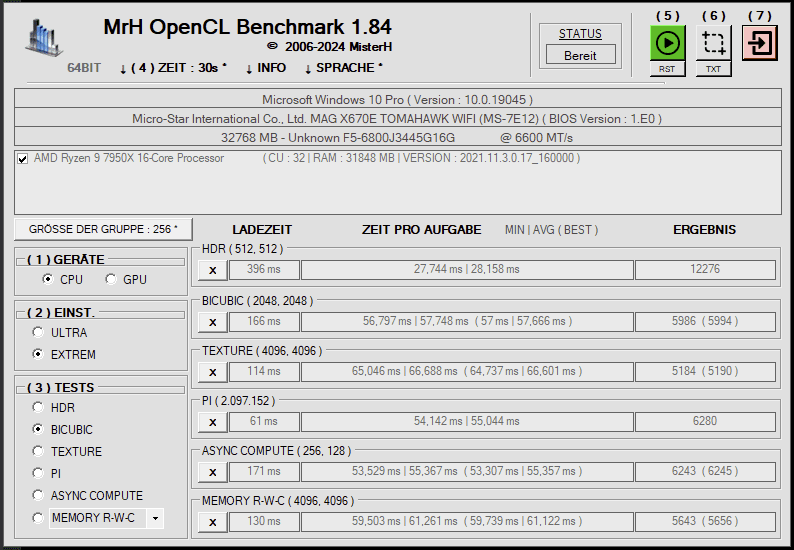Click GRÖSSE DER GRUPPE : 256 button
Viewport: 794px width, 550px height.
click(x=103, y=229)
